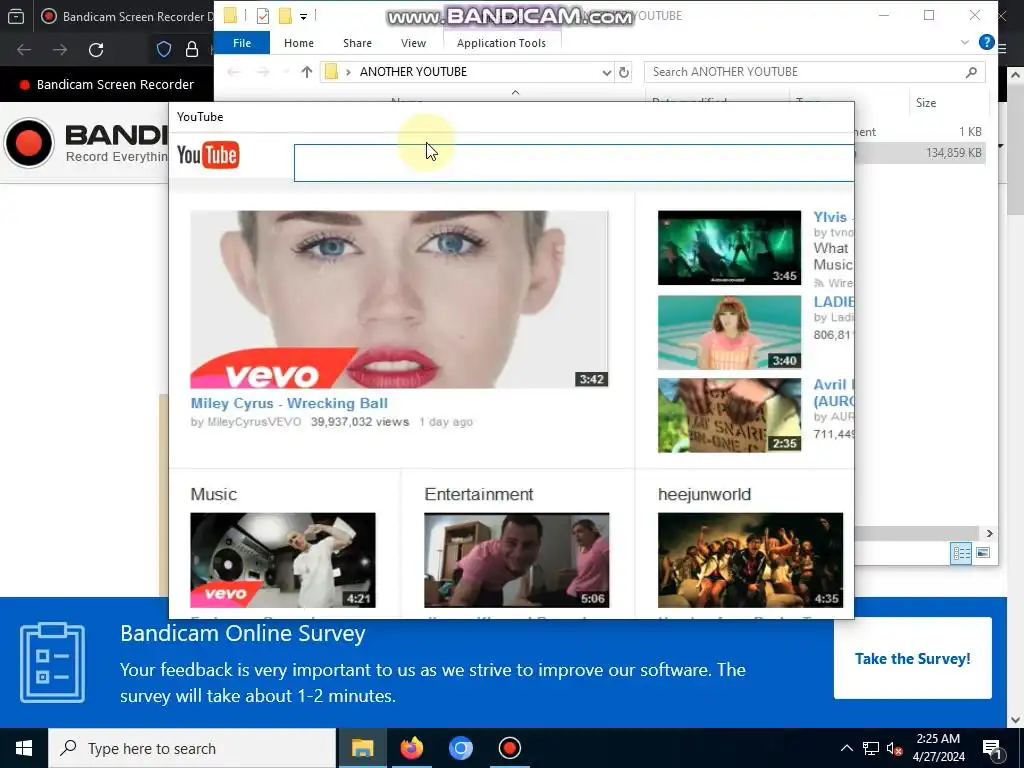Click the browser shield tracking protection icon
Image resolution: width=1024 pixels, height=768 pixels.
[x=164, y=50]
